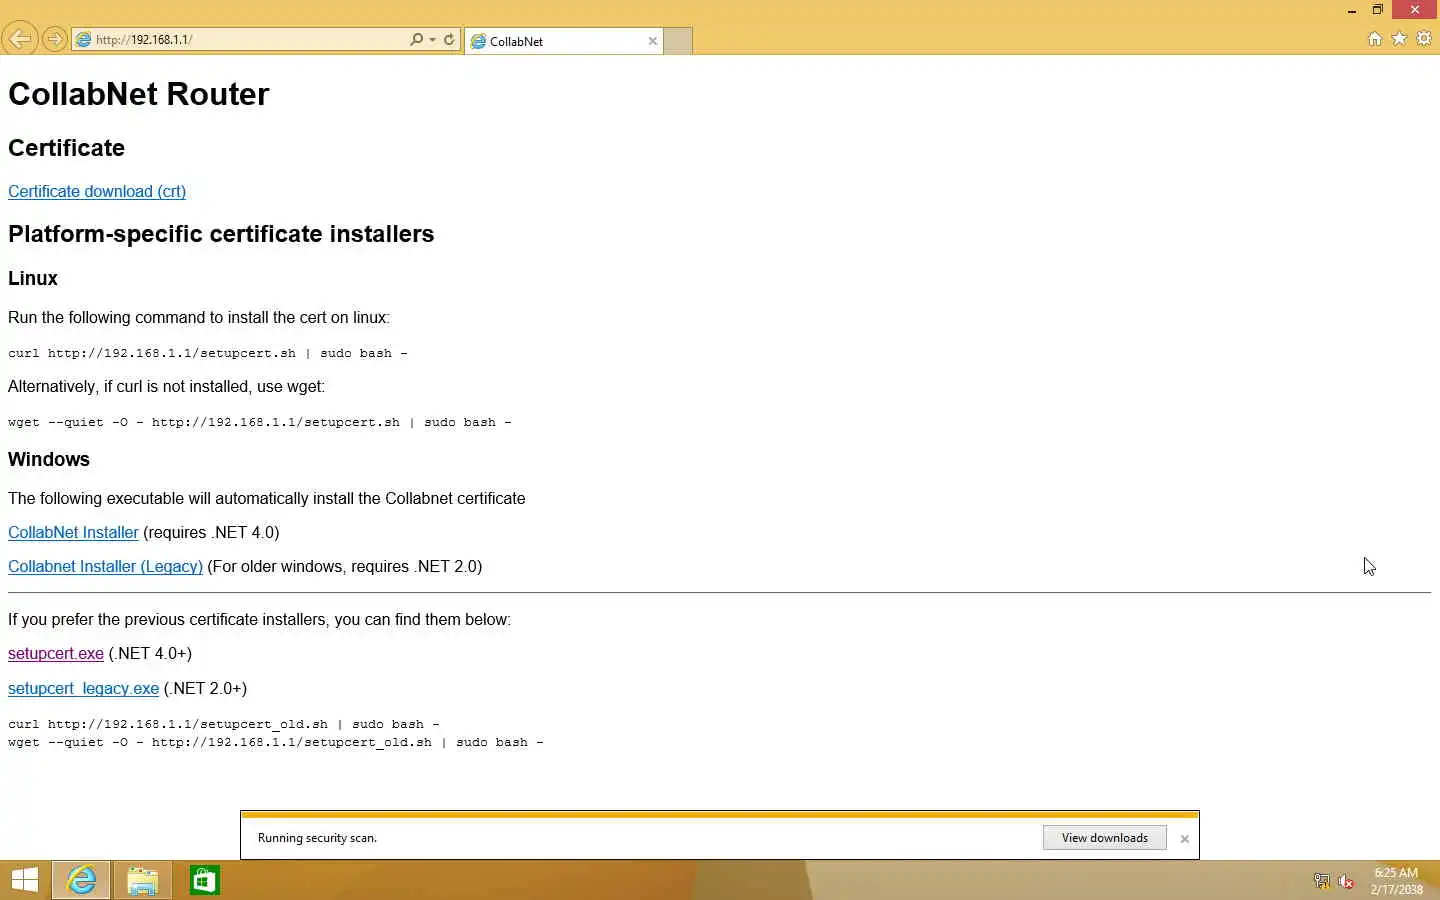Go back using the browser back arrow
The image size is (1440, 900).
[19, 39]
